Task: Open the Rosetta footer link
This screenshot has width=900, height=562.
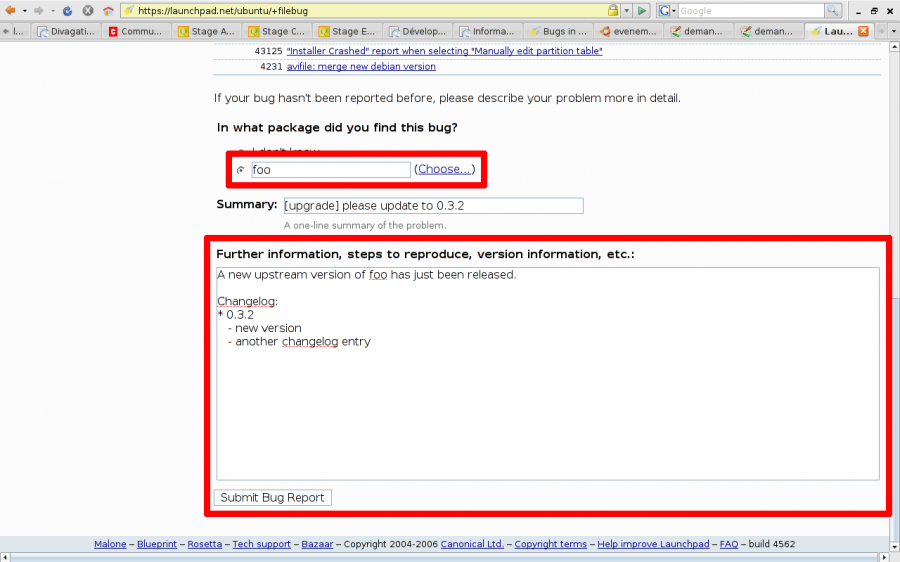Action: [204, 544]
